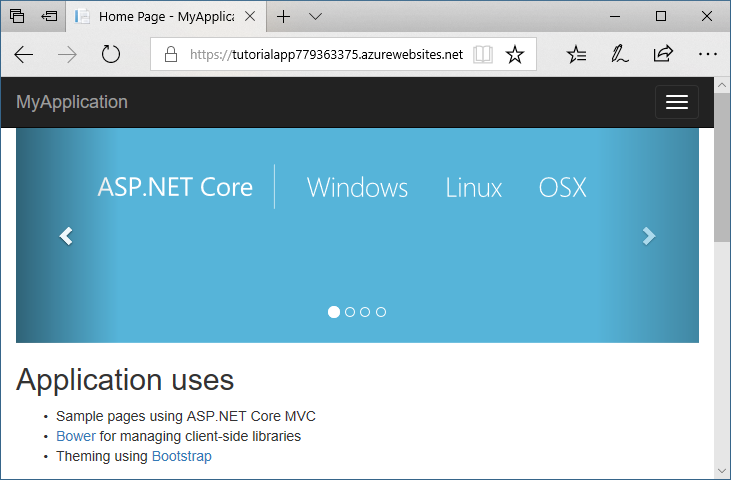
Task: Select the fourth carousel indicator dot
Action: point(381,312)
